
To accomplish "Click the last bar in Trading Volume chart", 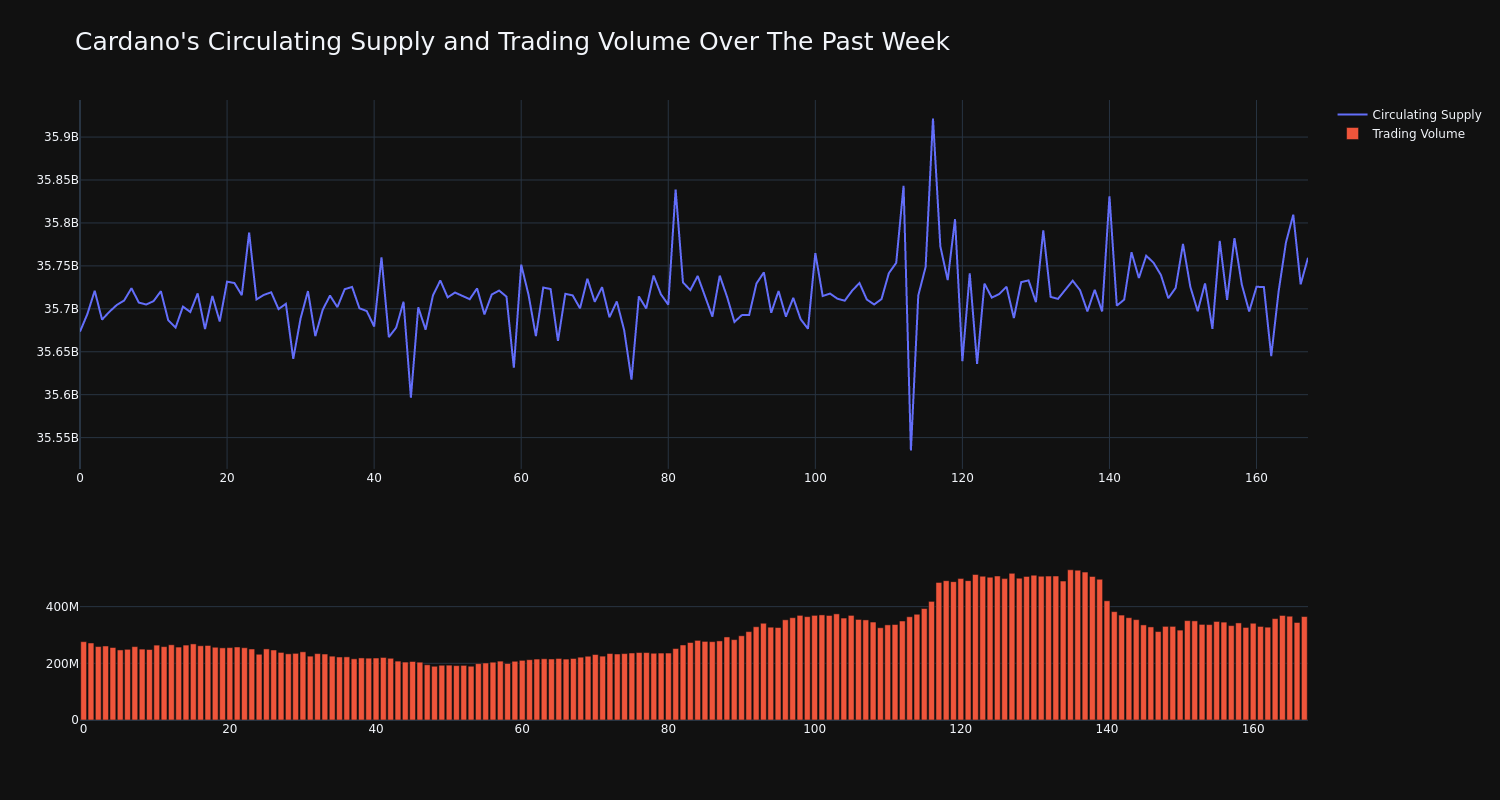I will (x=1304, y=668).
